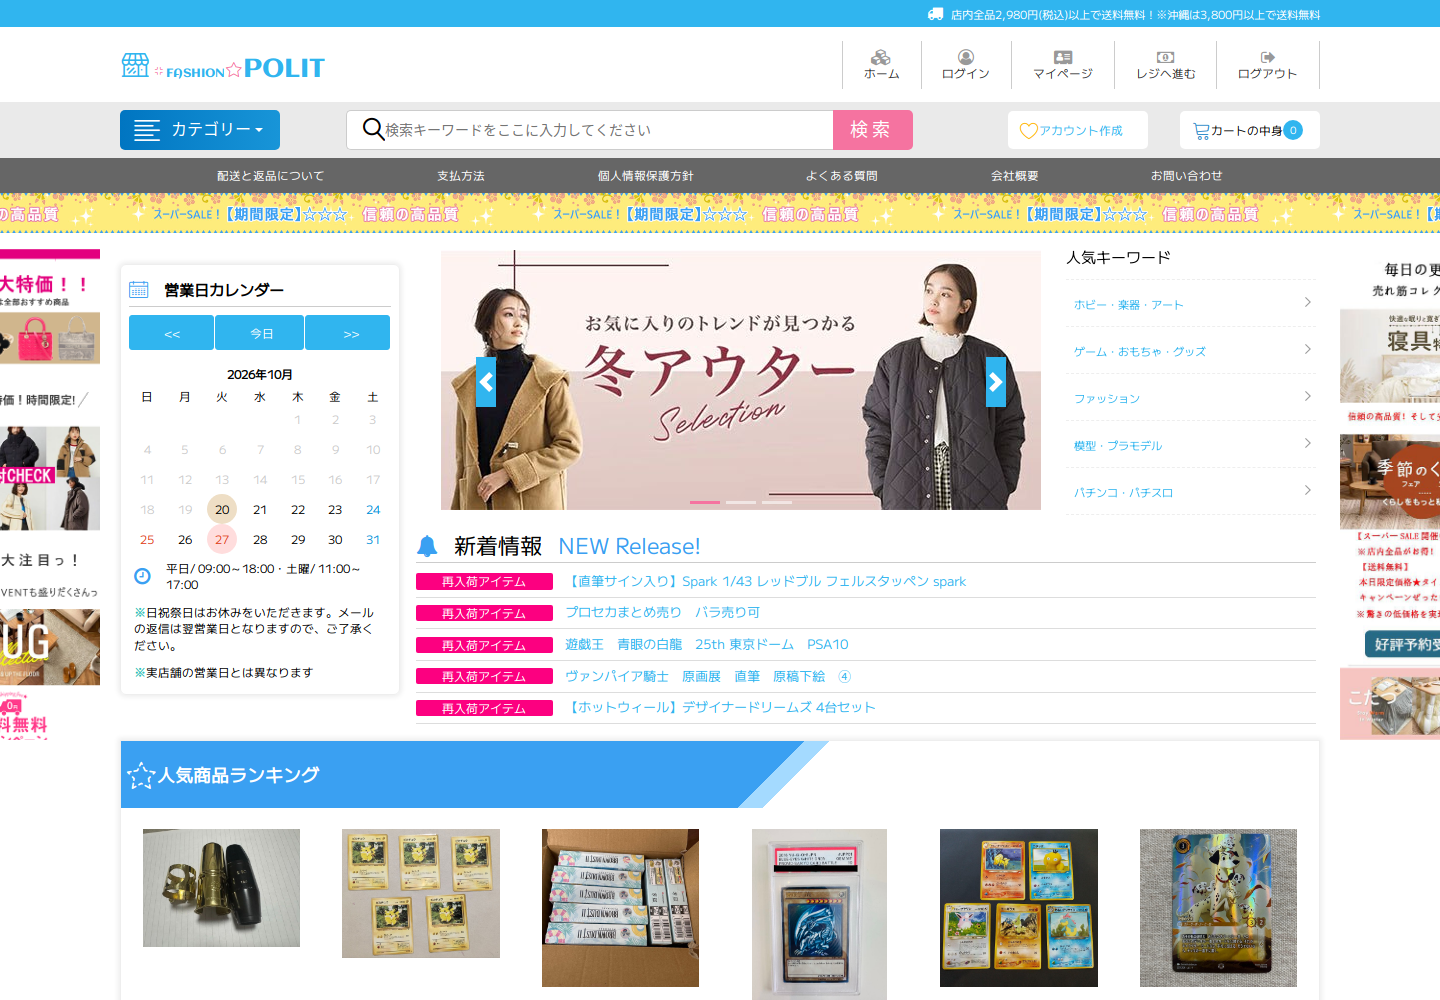Go to next calendar month with >>
The height and width of the screenshot is (1000, 1440).
point(348,333)
